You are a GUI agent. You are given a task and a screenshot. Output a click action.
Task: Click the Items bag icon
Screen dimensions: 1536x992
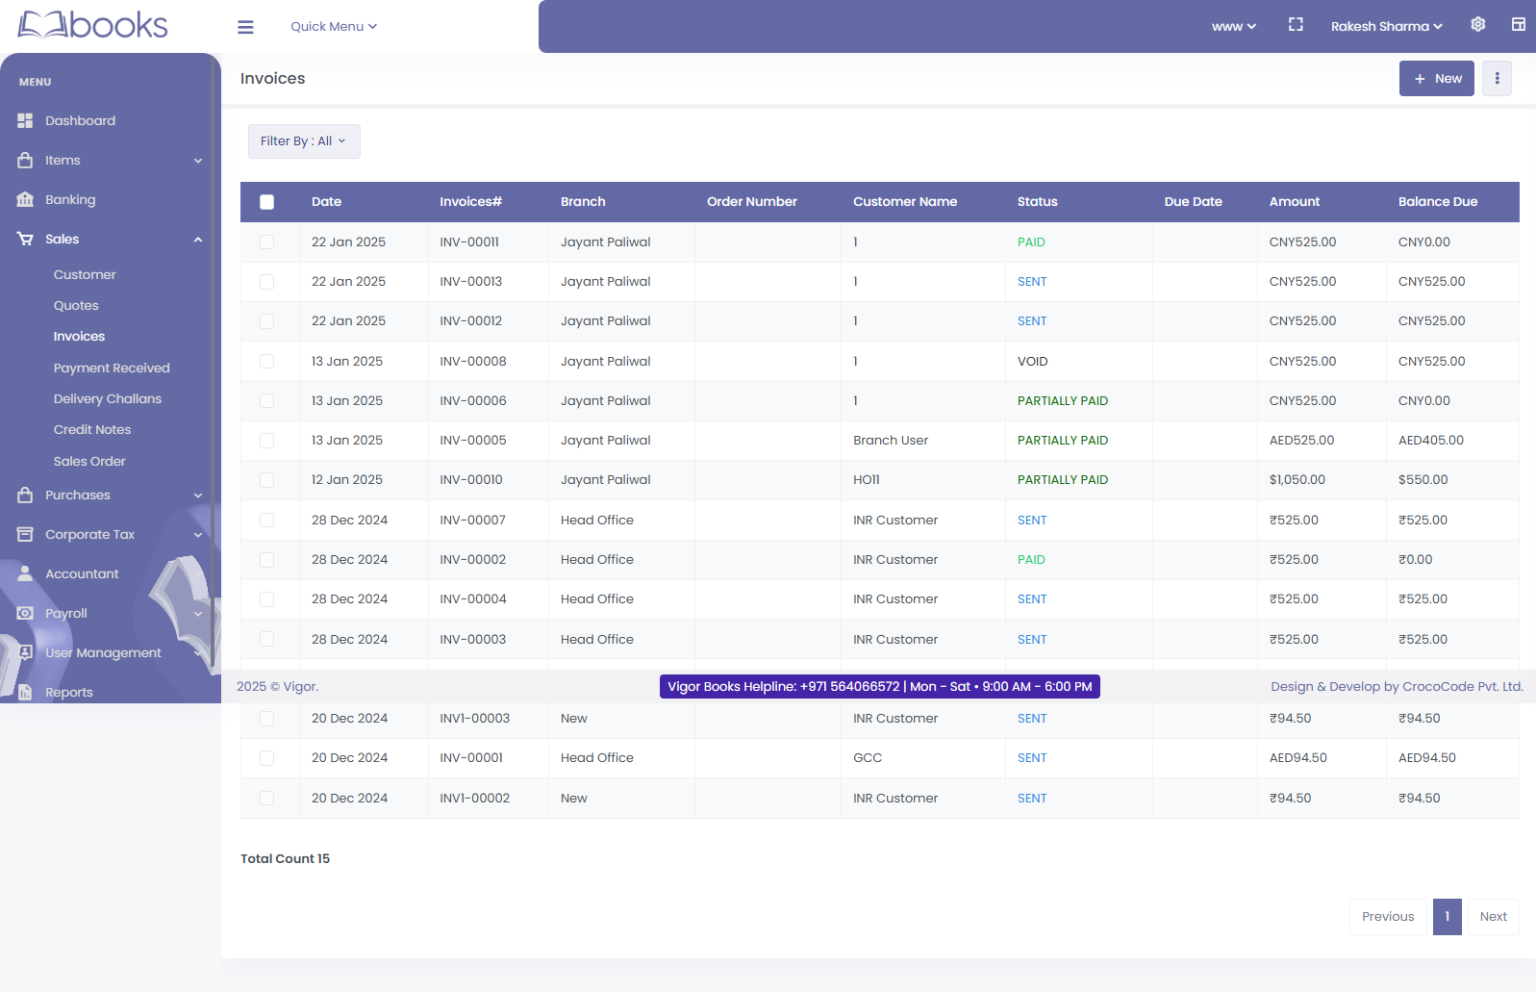click(x=25, y=160)
